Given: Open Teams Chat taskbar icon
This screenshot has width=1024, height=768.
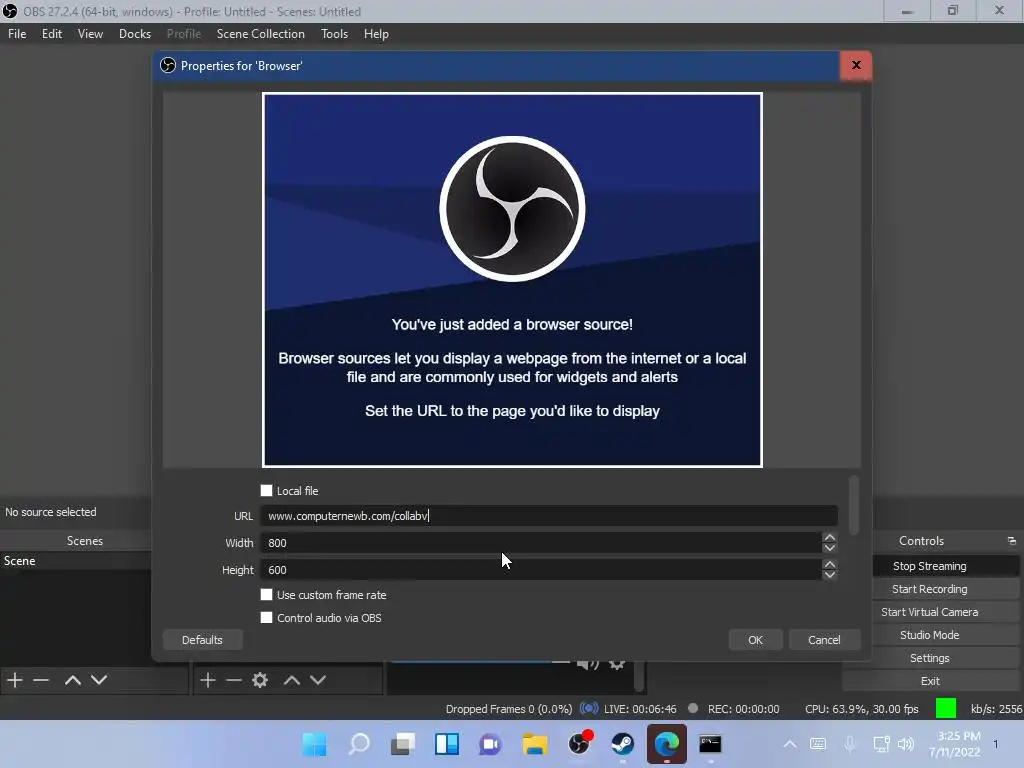Looking at the screenshot, I should click(490, 744).
